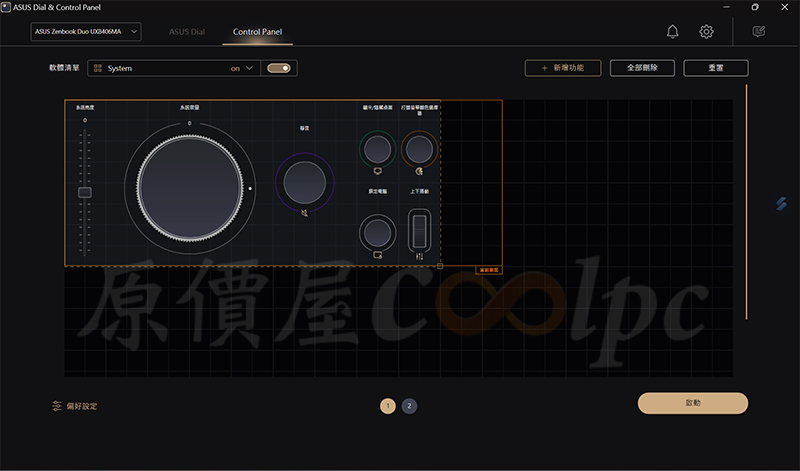Toggle the System software enable switch
The width and height of the screenshot is (800, 471).
tap(279, 68)
